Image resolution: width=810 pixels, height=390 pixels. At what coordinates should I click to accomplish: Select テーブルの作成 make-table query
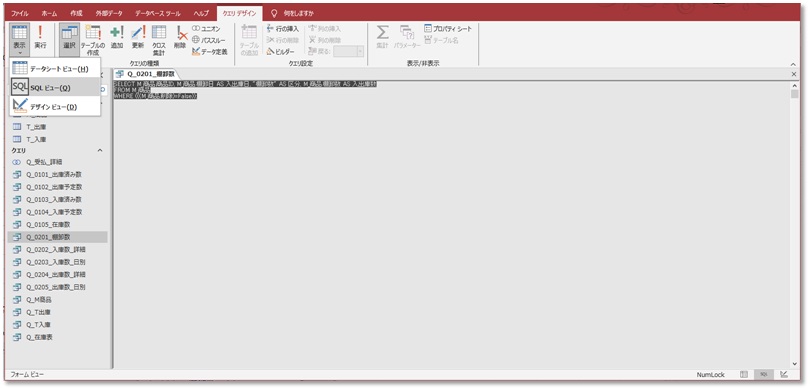pyautogui.click(x=92, y=40)
